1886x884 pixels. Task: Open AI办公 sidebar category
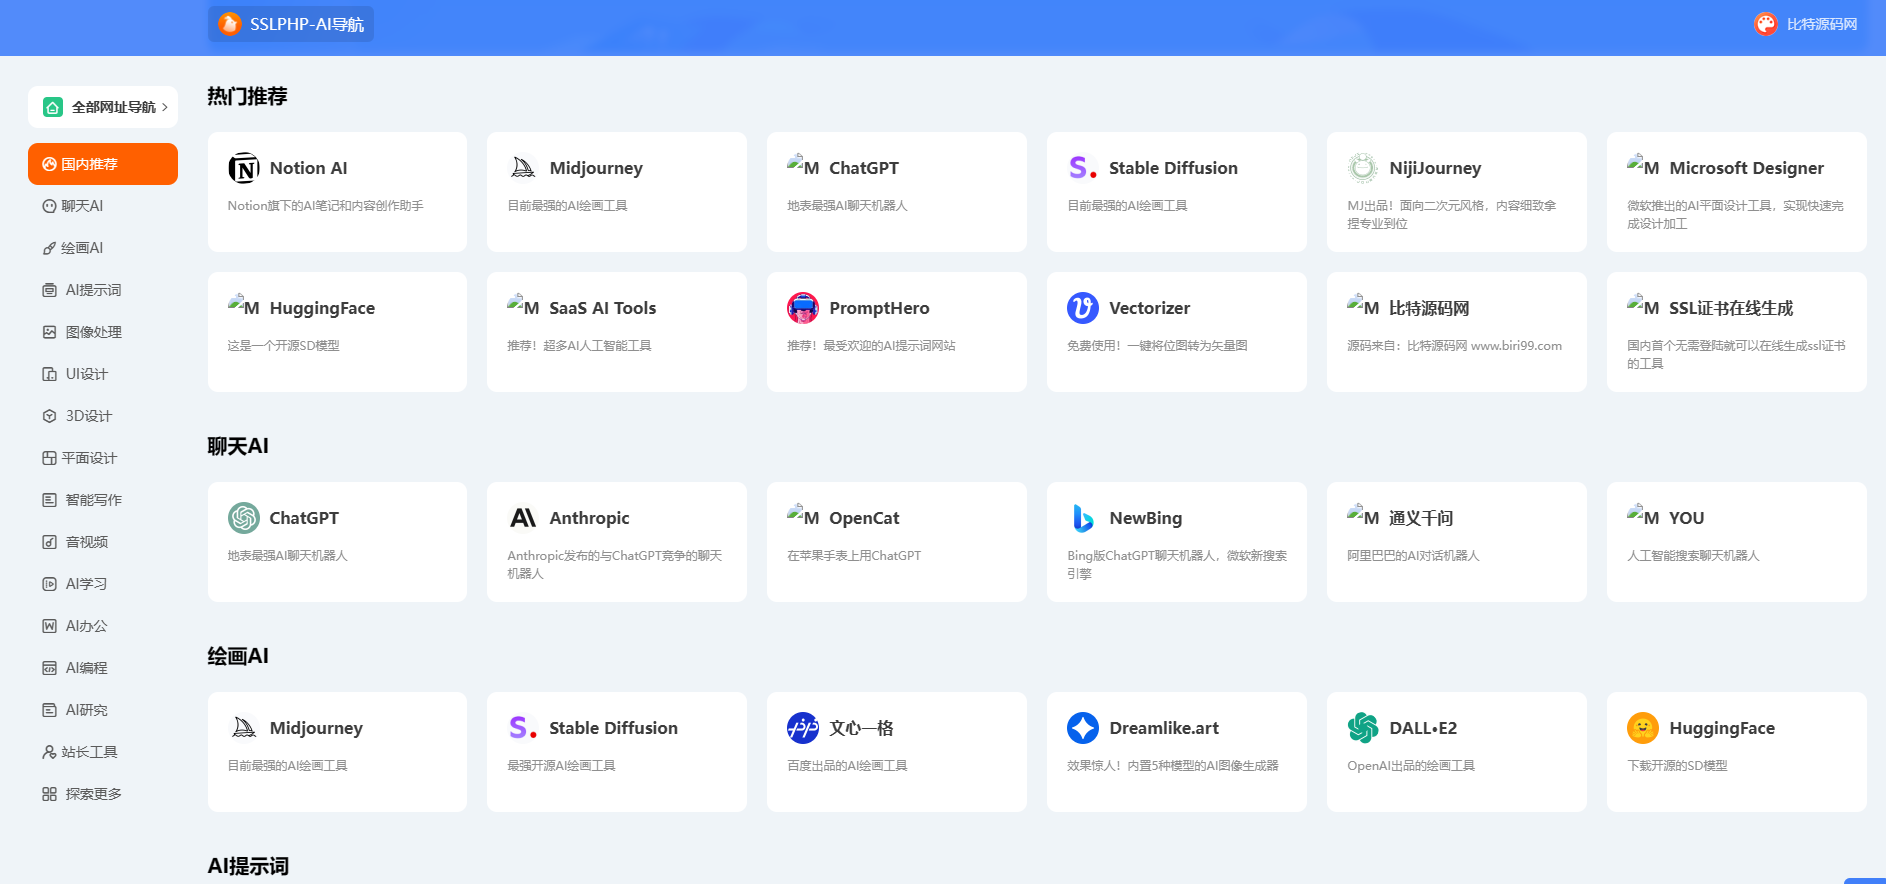pyautogui.click(x=103, y=626)
